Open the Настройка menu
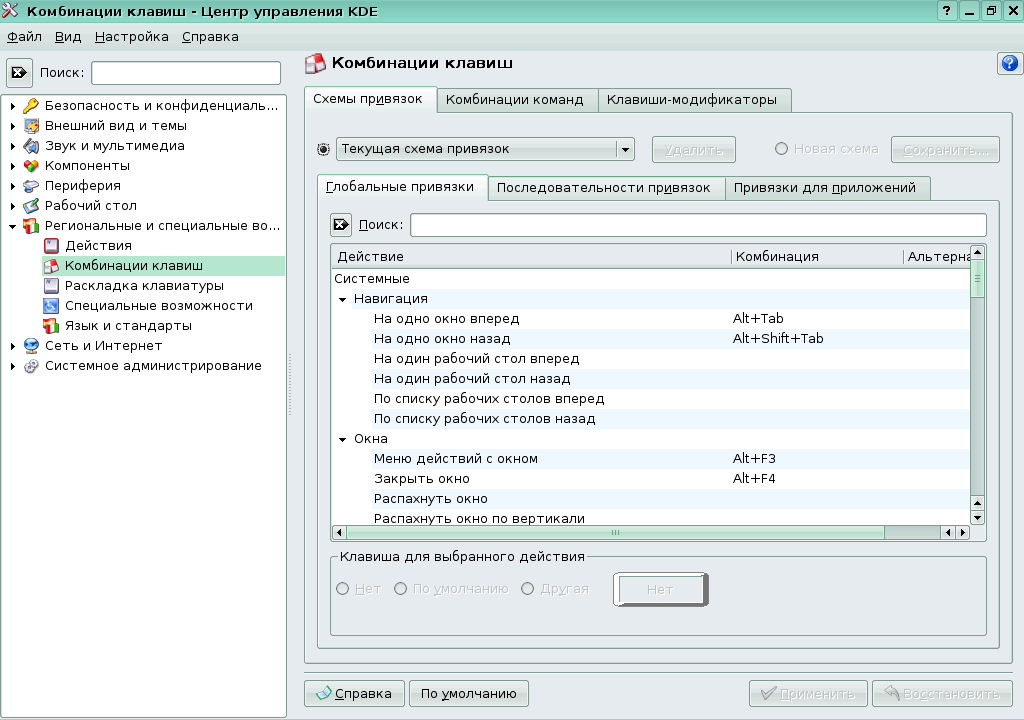Image resolution: width=1024 pixels, height=720 pixels. click(133, 36)
